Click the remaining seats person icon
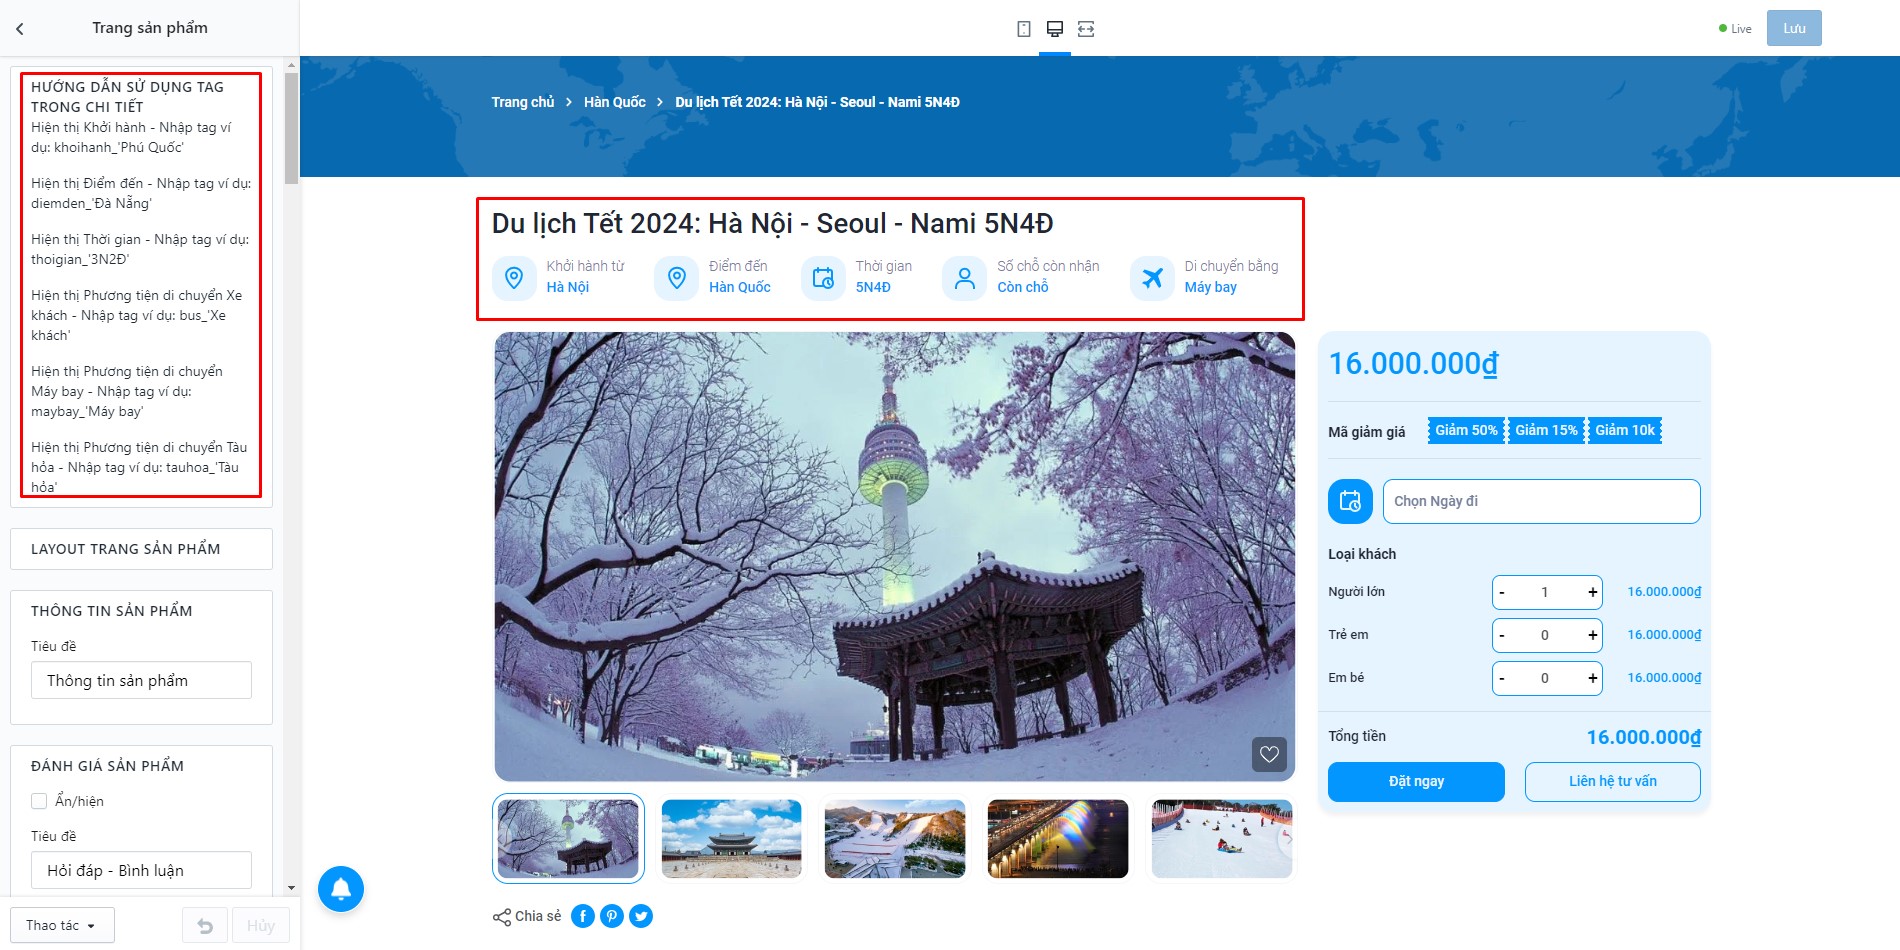This screenshot has width=1900, height=950. tap(965, 277)
